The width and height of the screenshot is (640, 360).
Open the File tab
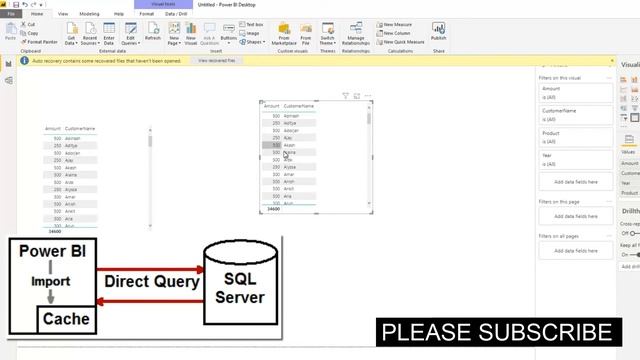click(x=11, y=14)
